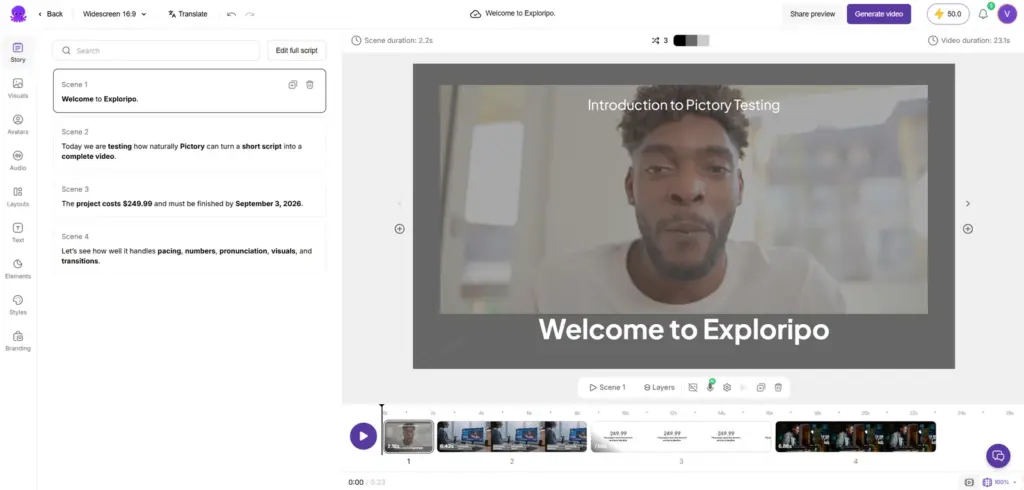Click the microphone voiceover icon
The height and width of the screenshot is (490, 1024).
coord(710,387)
